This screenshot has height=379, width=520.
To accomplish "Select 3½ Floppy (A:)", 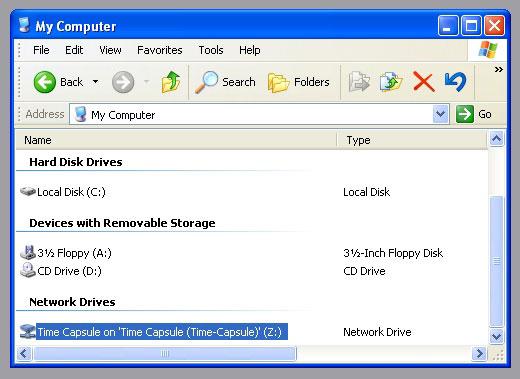I will [x=74, y=253].
